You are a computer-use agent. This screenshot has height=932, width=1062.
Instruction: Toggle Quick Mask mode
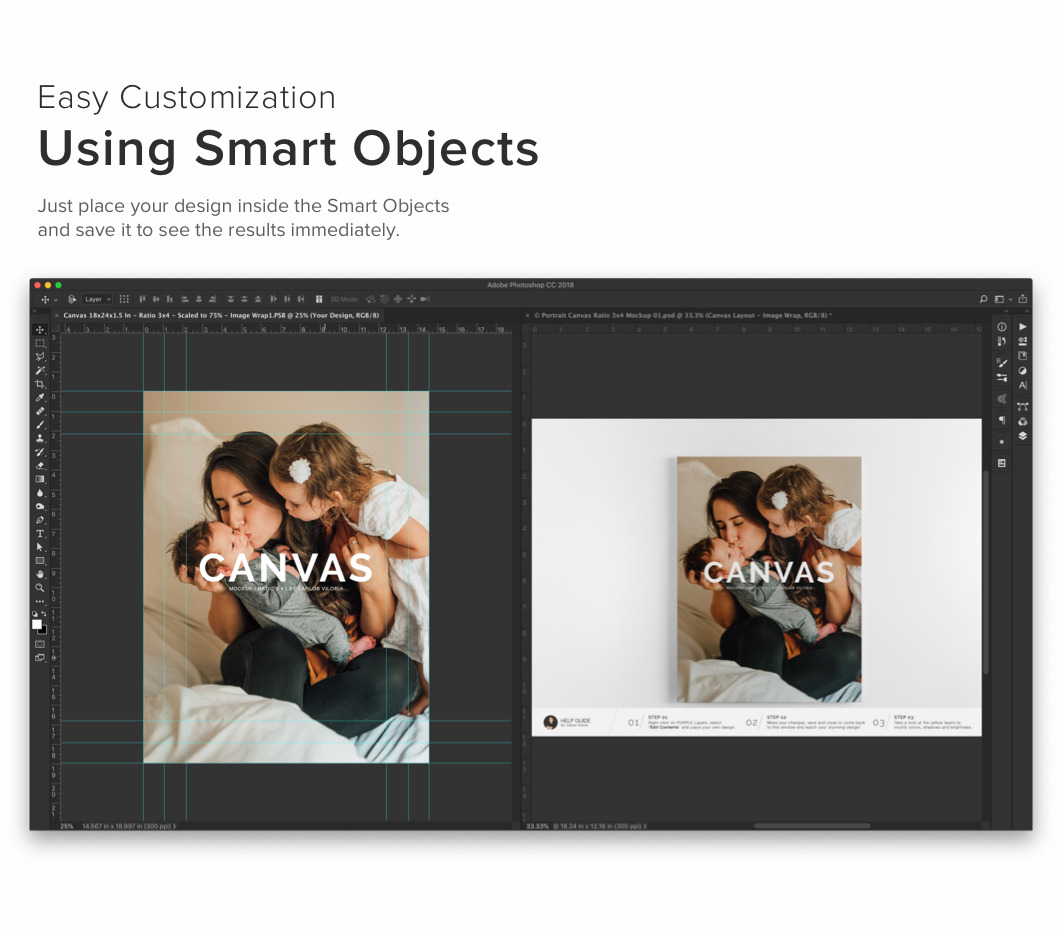click(40, 644)
